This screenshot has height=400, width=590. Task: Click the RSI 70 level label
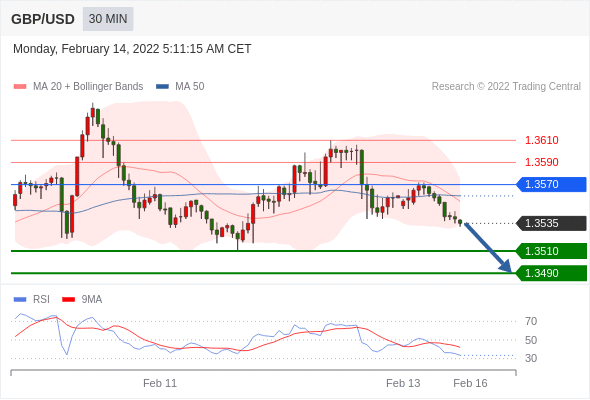tap(531, 321)
